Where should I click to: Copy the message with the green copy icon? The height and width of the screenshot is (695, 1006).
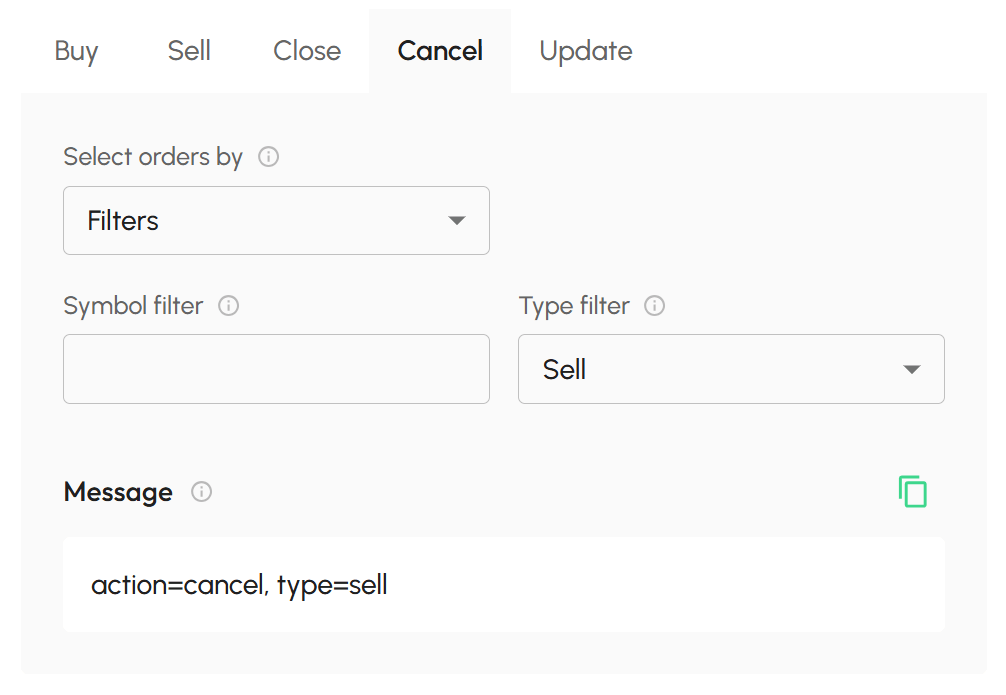[x=912, y=492]
